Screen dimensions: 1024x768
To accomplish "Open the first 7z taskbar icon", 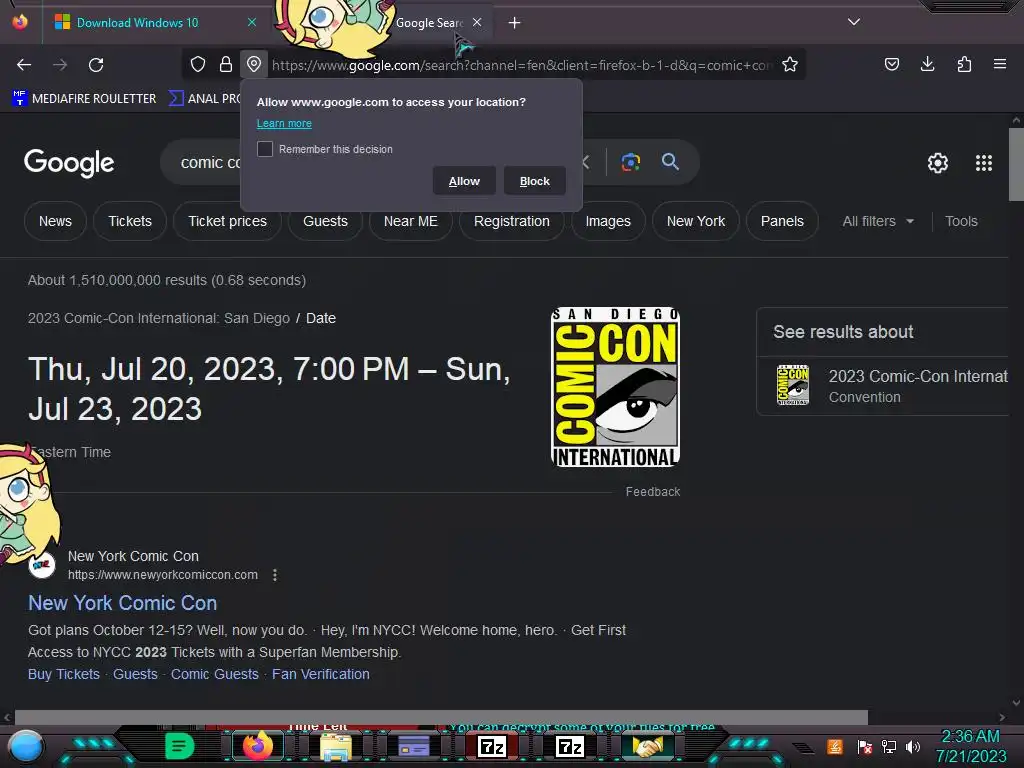I will 492,746.
